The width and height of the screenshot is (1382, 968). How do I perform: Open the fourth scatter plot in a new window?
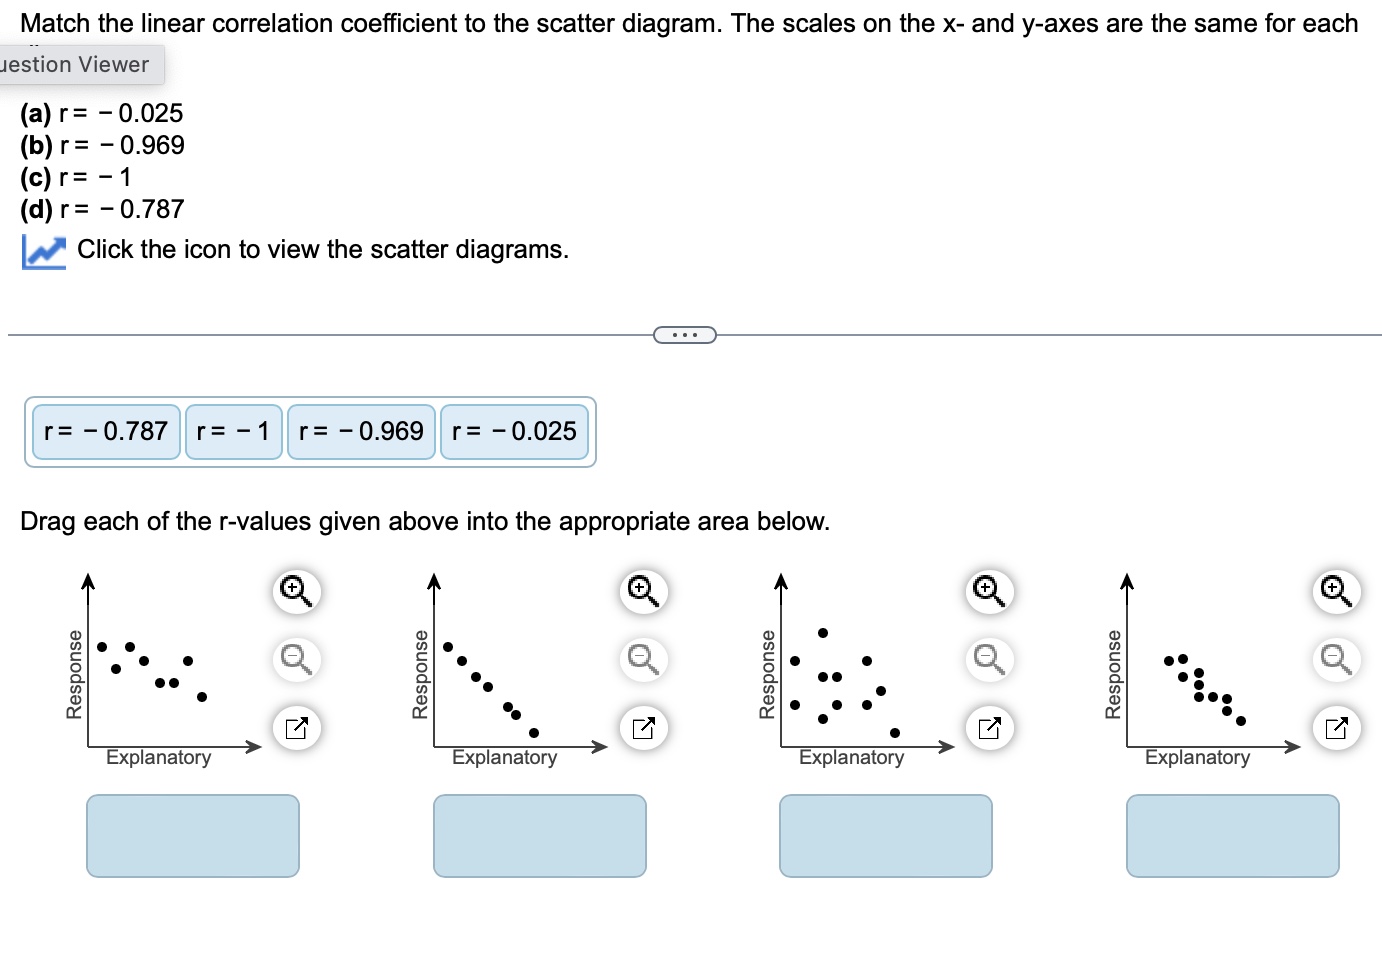[x=1336, y=728]
